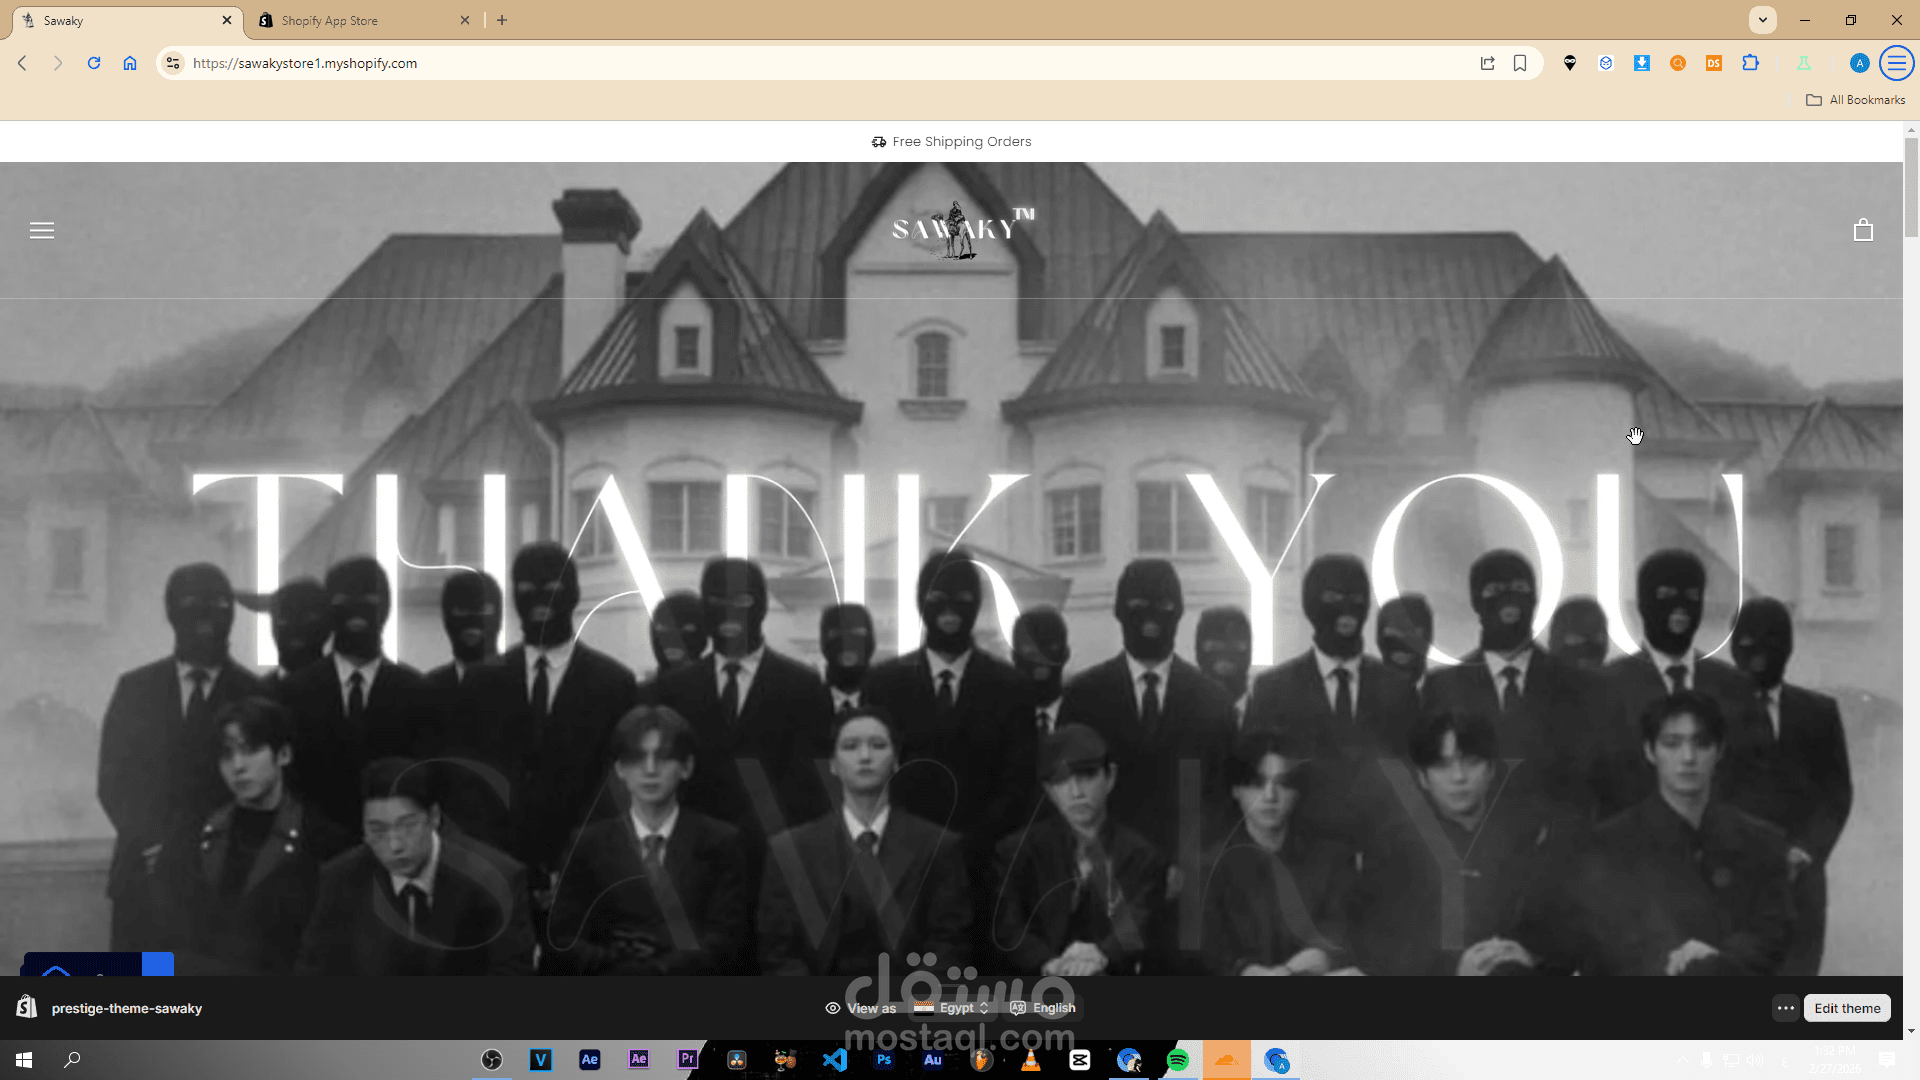1920x1080 pixels.
Task: Share this page via the address bar icon
Action: coord(1487,63)
